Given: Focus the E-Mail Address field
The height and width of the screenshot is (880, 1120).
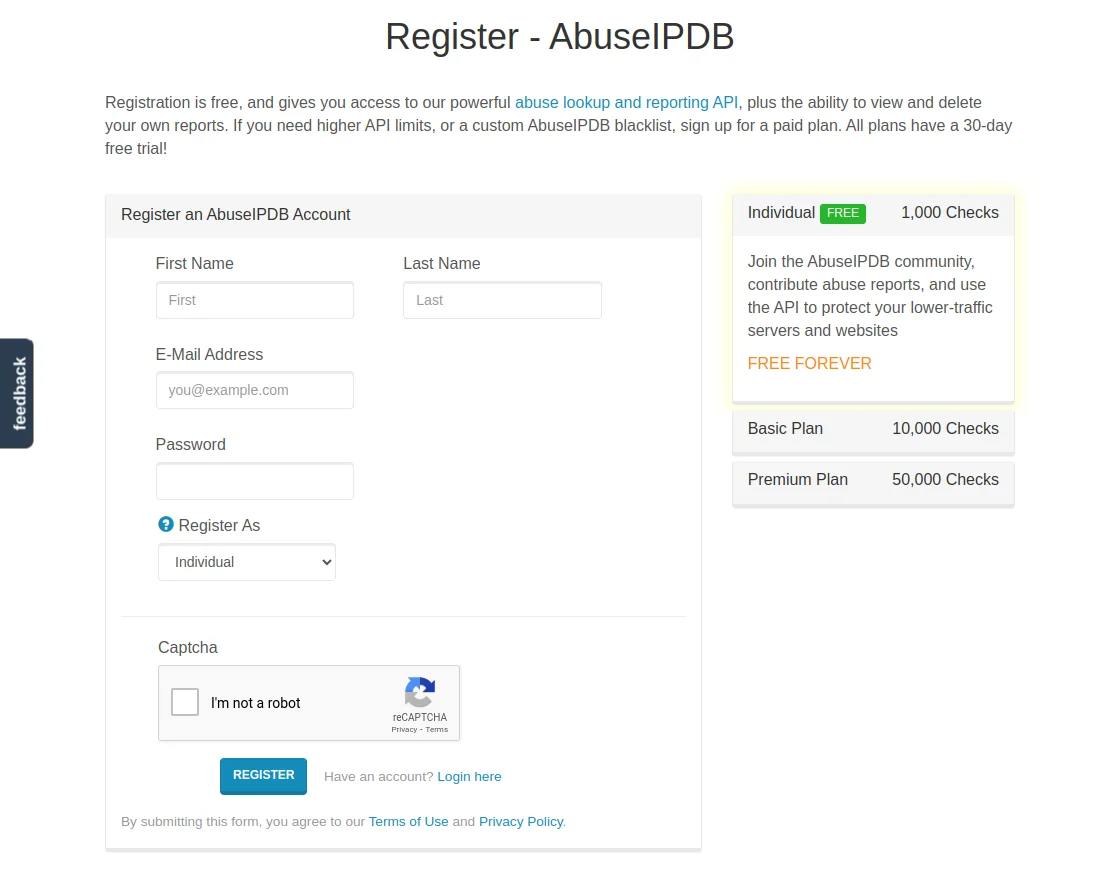Looking at the screenshot, I should [x=255, y=390].
